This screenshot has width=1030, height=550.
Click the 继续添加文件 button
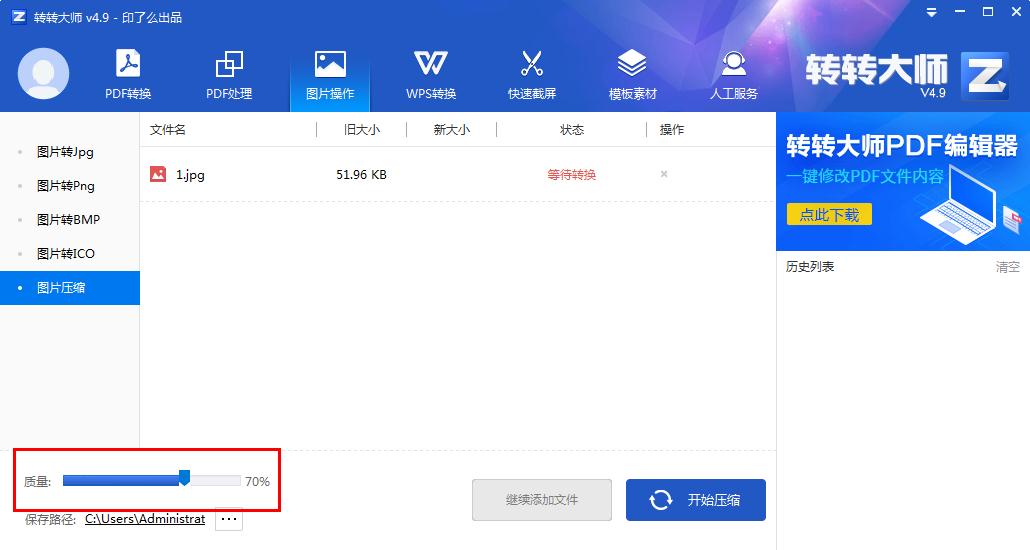[542, 500]
